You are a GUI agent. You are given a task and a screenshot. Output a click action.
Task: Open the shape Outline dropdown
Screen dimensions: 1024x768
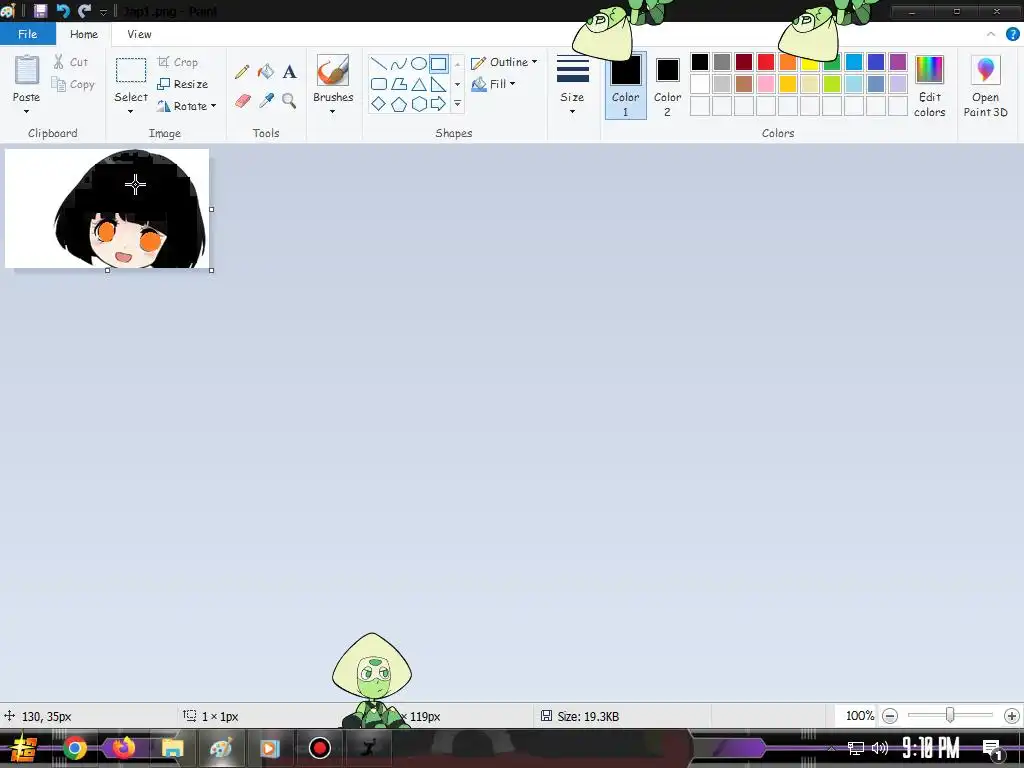[504, 62]
